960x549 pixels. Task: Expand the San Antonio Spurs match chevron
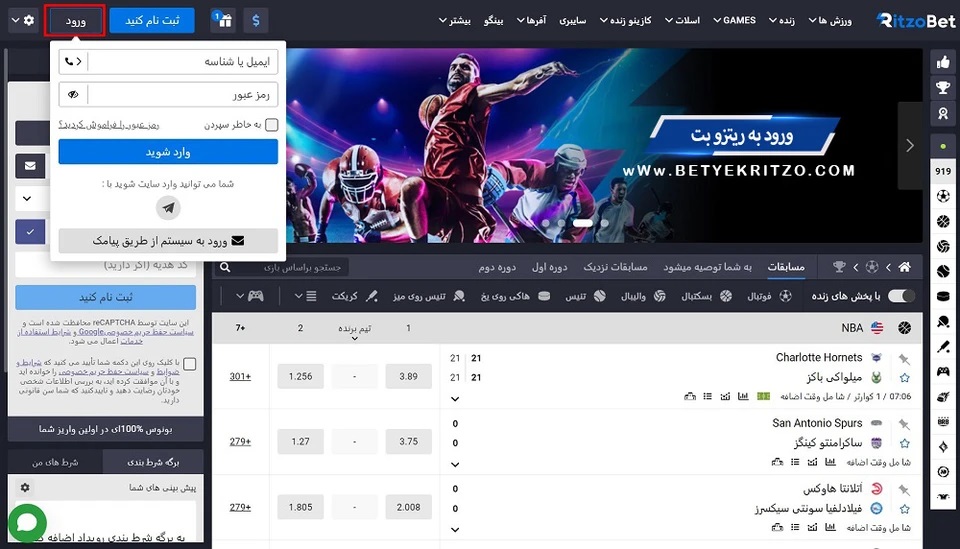(x=455, y=465)
